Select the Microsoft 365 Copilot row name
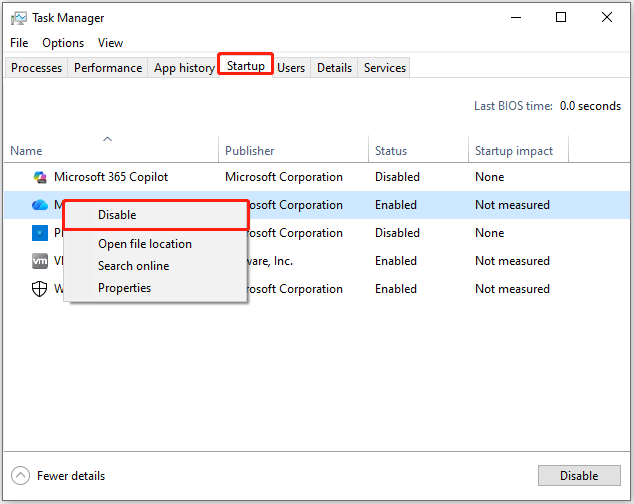 click(x=111, y=177)
